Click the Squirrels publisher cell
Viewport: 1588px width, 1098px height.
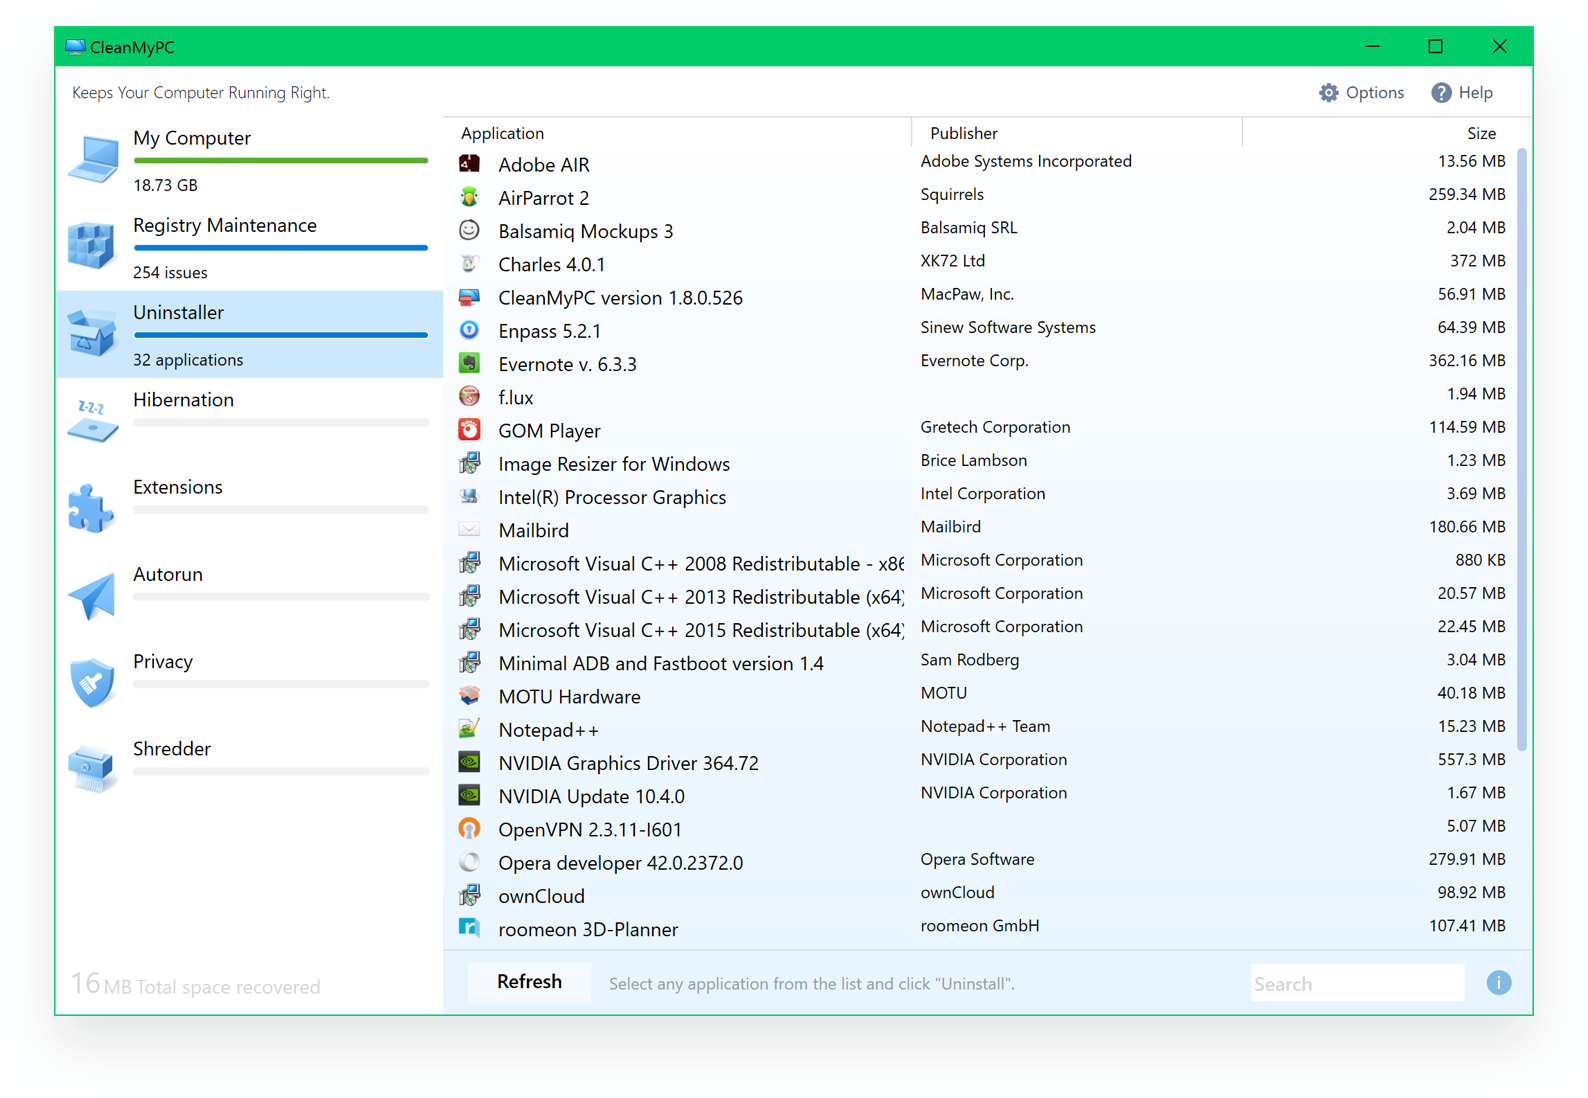tap(951, 194)
